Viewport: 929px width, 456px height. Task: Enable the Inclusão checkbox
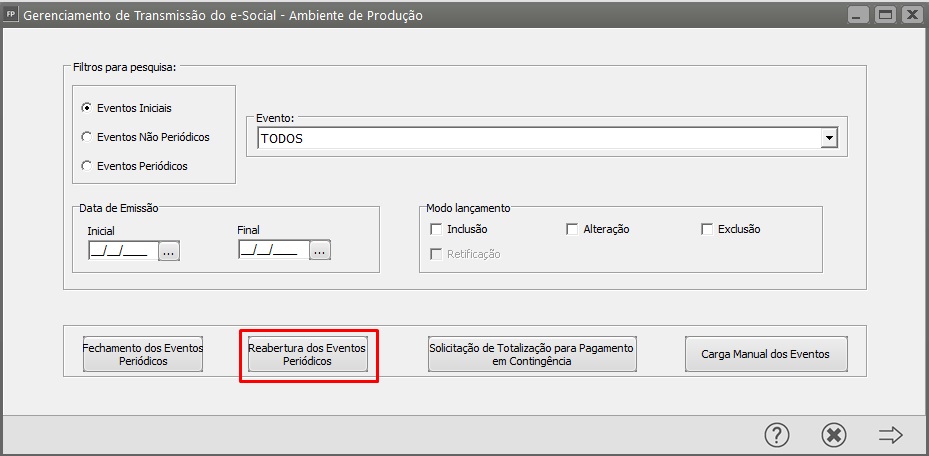tap(436, 229)
